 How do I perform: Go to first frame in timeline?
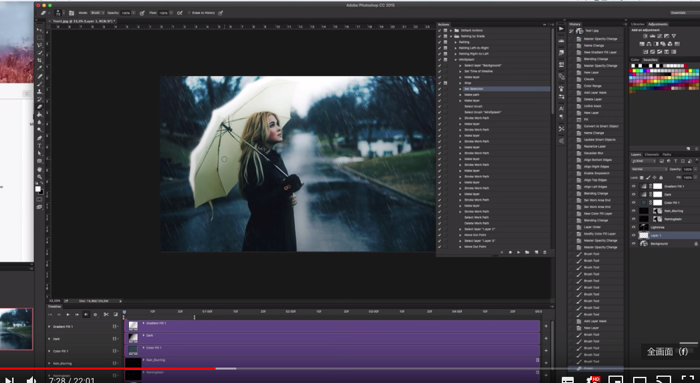[50, 314]
